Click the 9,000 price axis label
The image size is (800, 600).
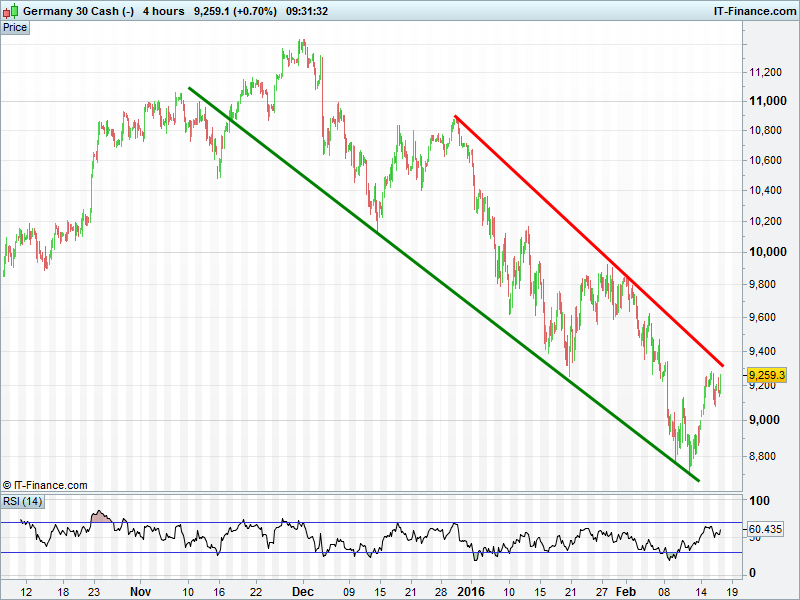click(x=764, y=420)
